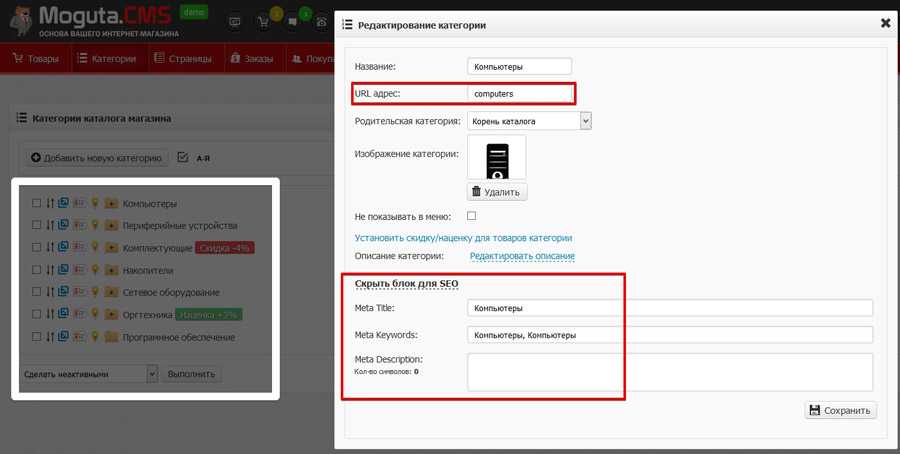Click the category image thumbnail
This screenshot has width=900, height=454.
(x=496, y=157)
